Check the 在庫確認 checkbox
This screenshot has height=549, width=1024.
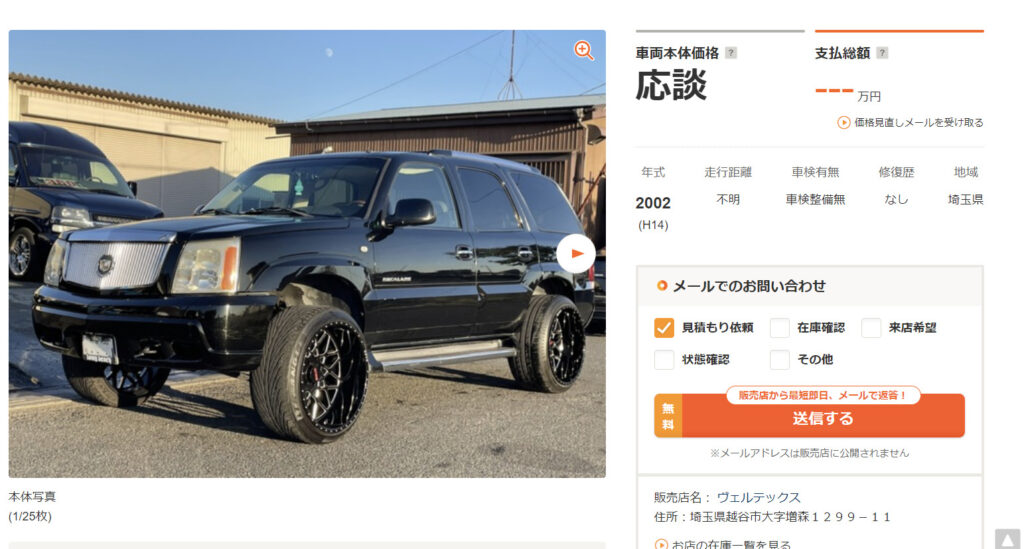[x=780, y=328]
